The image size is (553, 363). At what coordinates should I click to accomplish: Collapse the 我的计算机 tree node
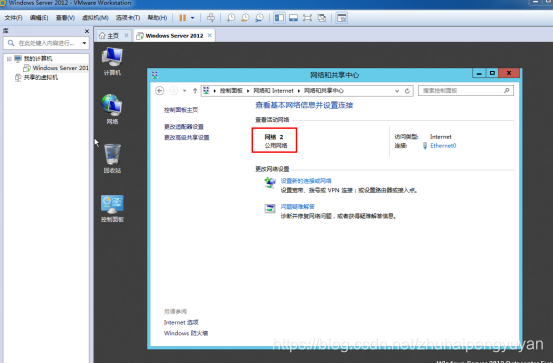click(x=10, y=59)
